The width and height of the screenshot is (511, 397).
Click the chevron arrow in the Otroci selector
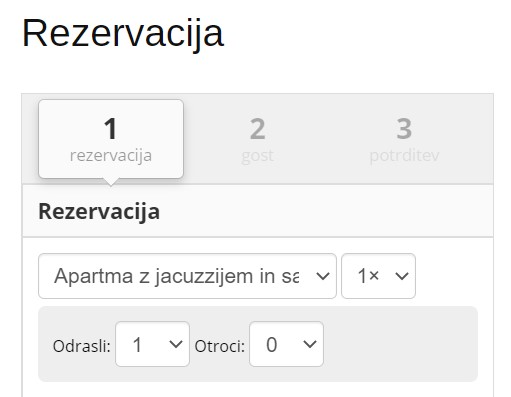pos(310,344)
